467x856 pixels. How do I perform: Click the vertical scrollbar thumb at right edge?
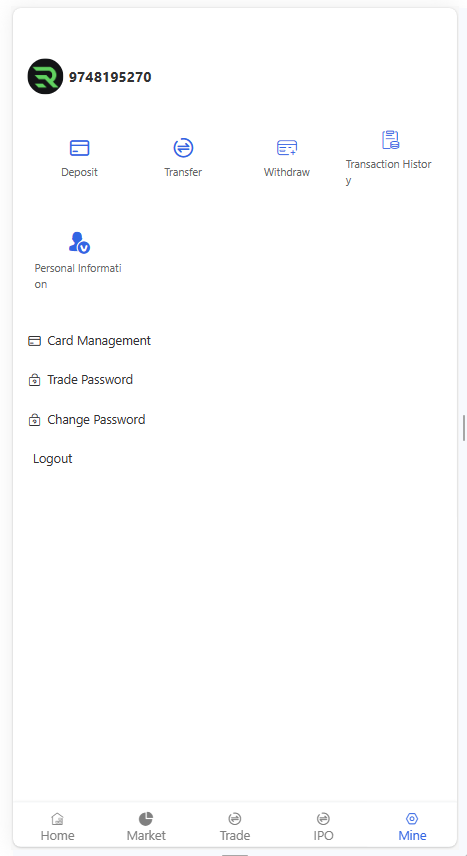pyautogui.click(x=464, y=427)
